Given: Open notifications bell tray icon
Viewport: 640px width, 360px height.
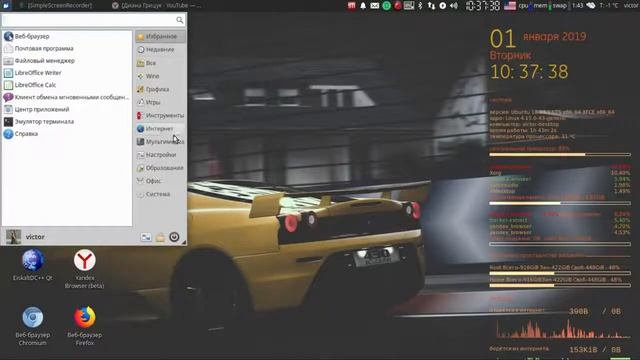Looking at the screenshot, I should click(363, 5).
